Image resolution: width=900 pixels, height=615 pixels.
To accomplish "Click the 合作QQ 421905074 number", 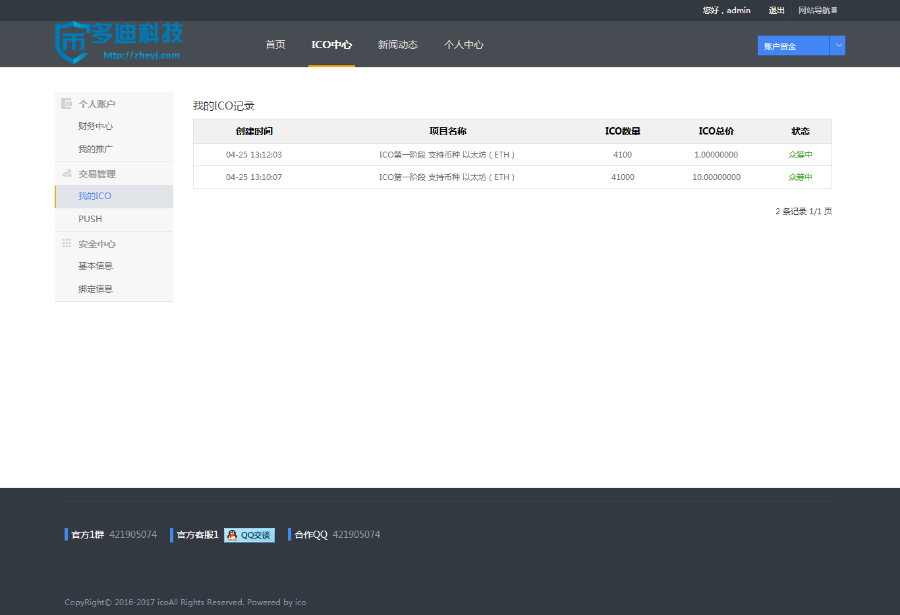I will click(x=356, y=535).
